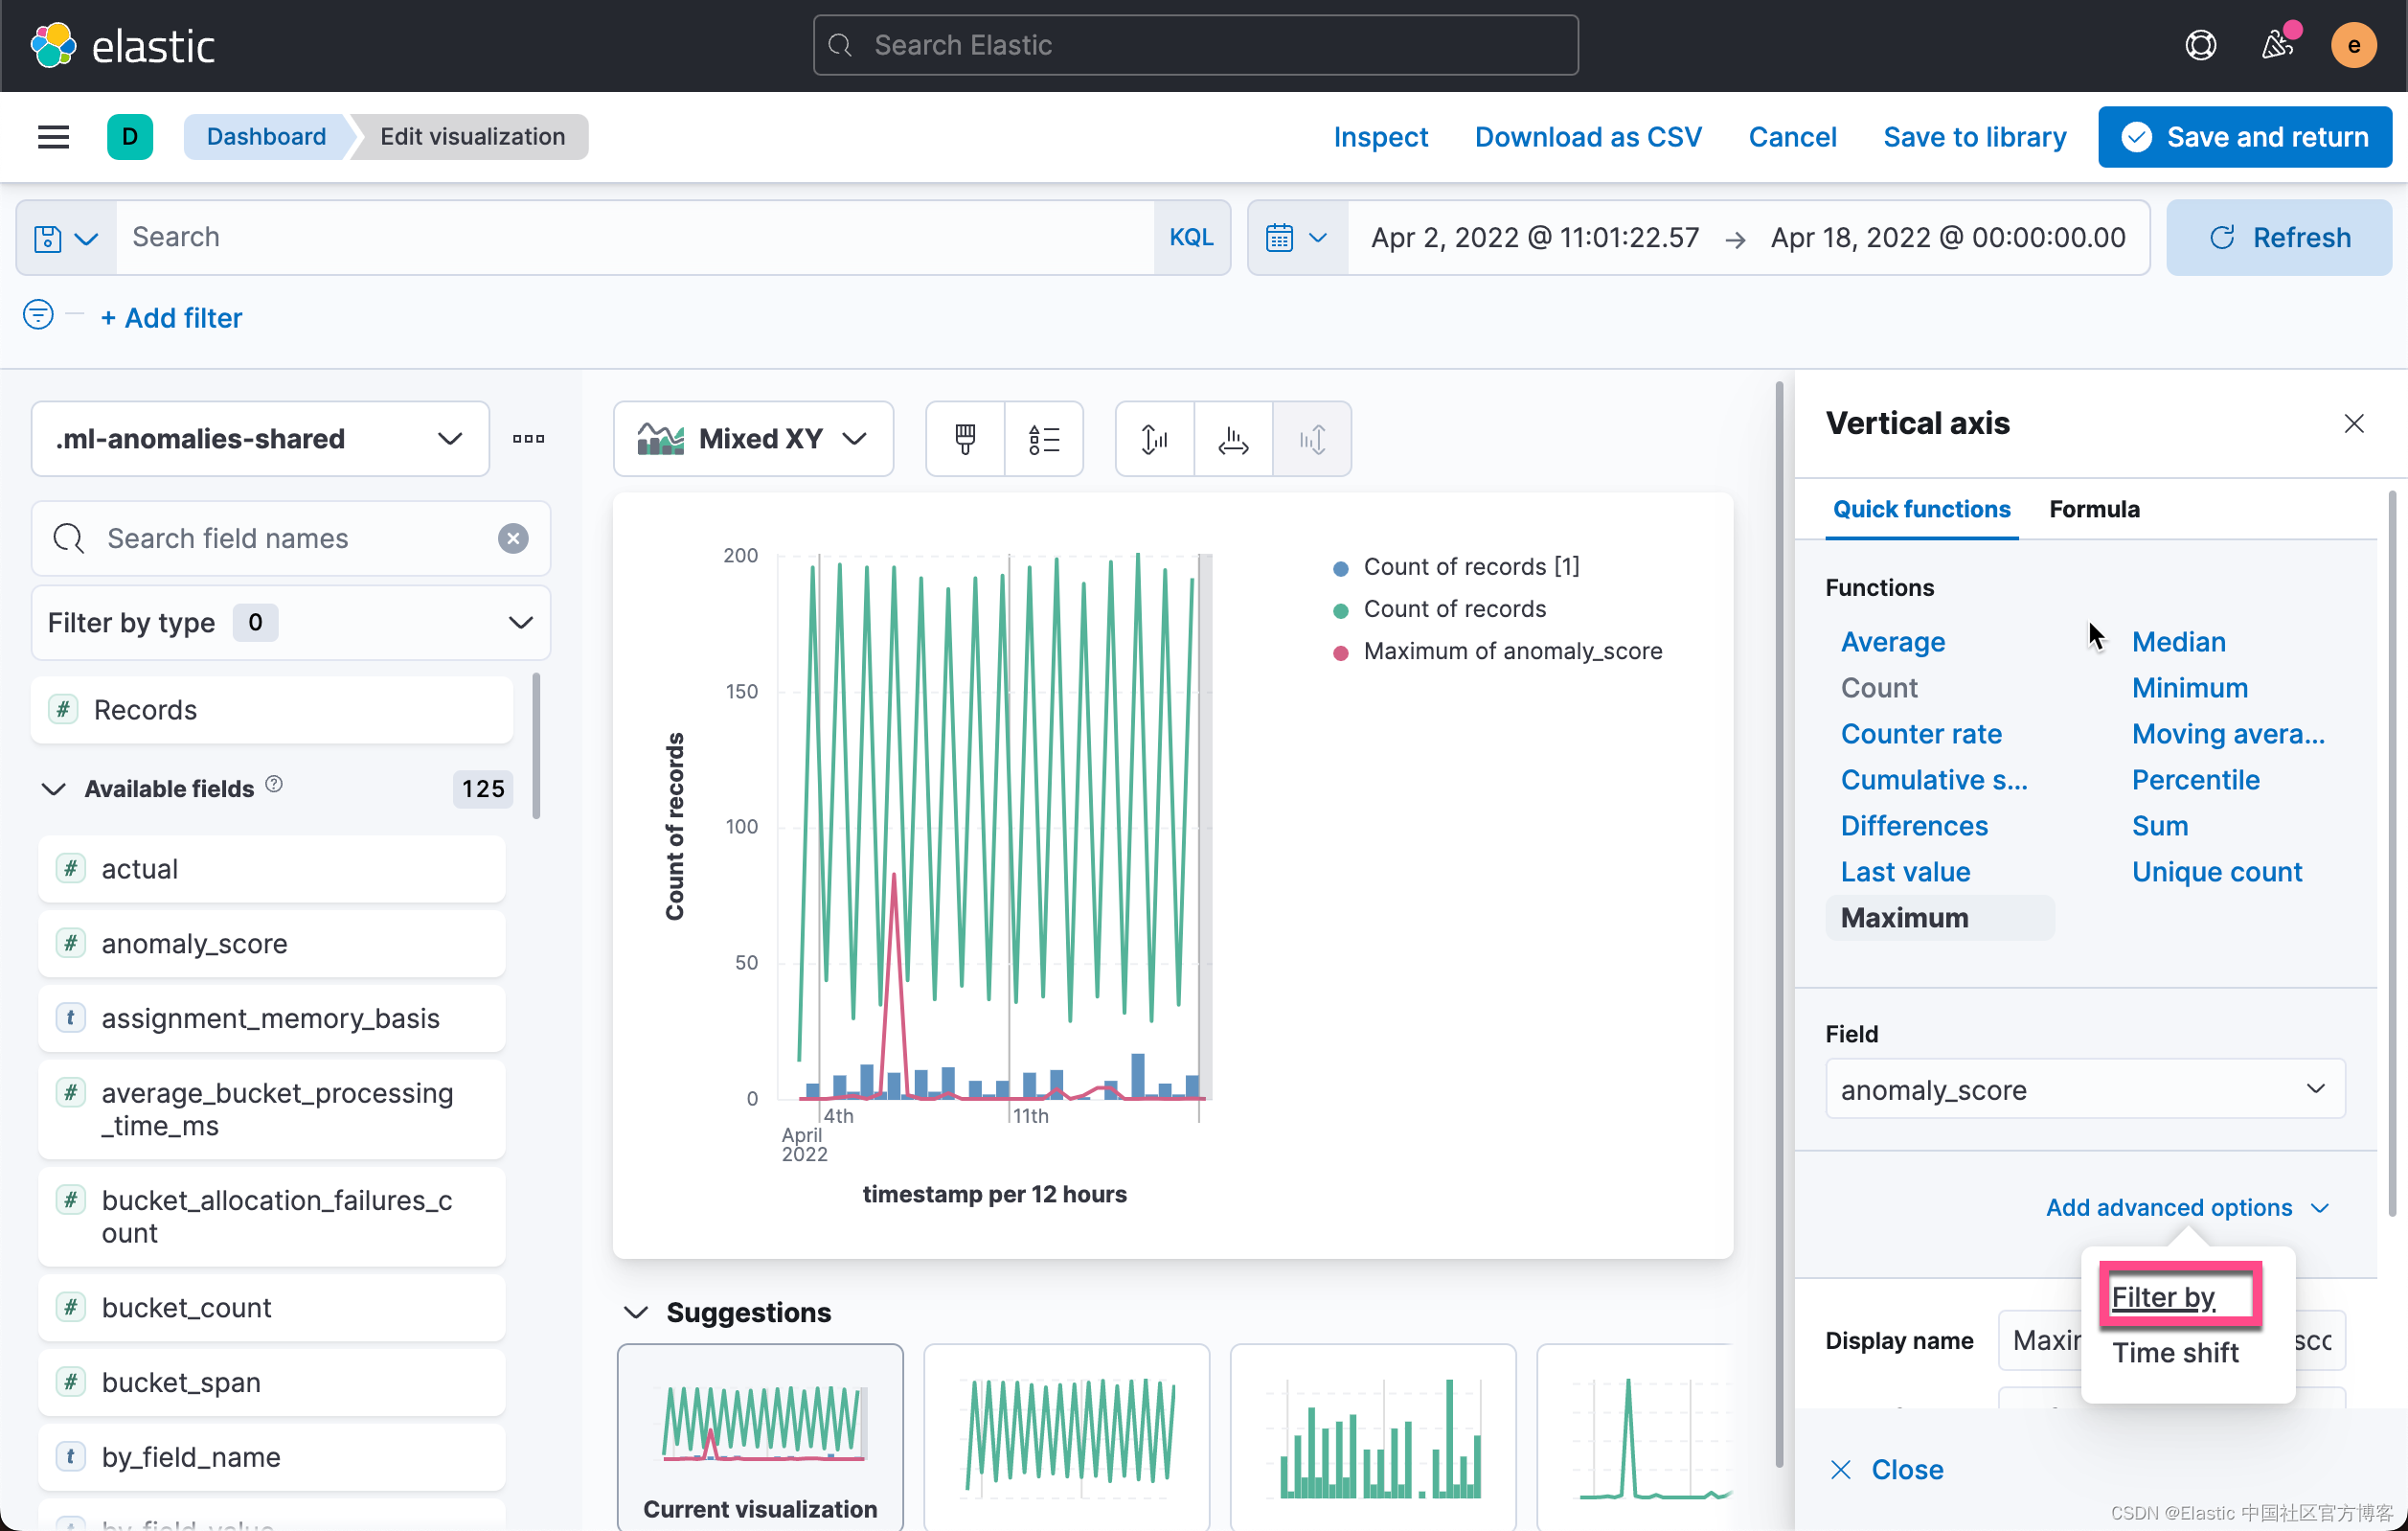Toggle KQL query language switcher

pyautogui.click(x=1190, y=237)
